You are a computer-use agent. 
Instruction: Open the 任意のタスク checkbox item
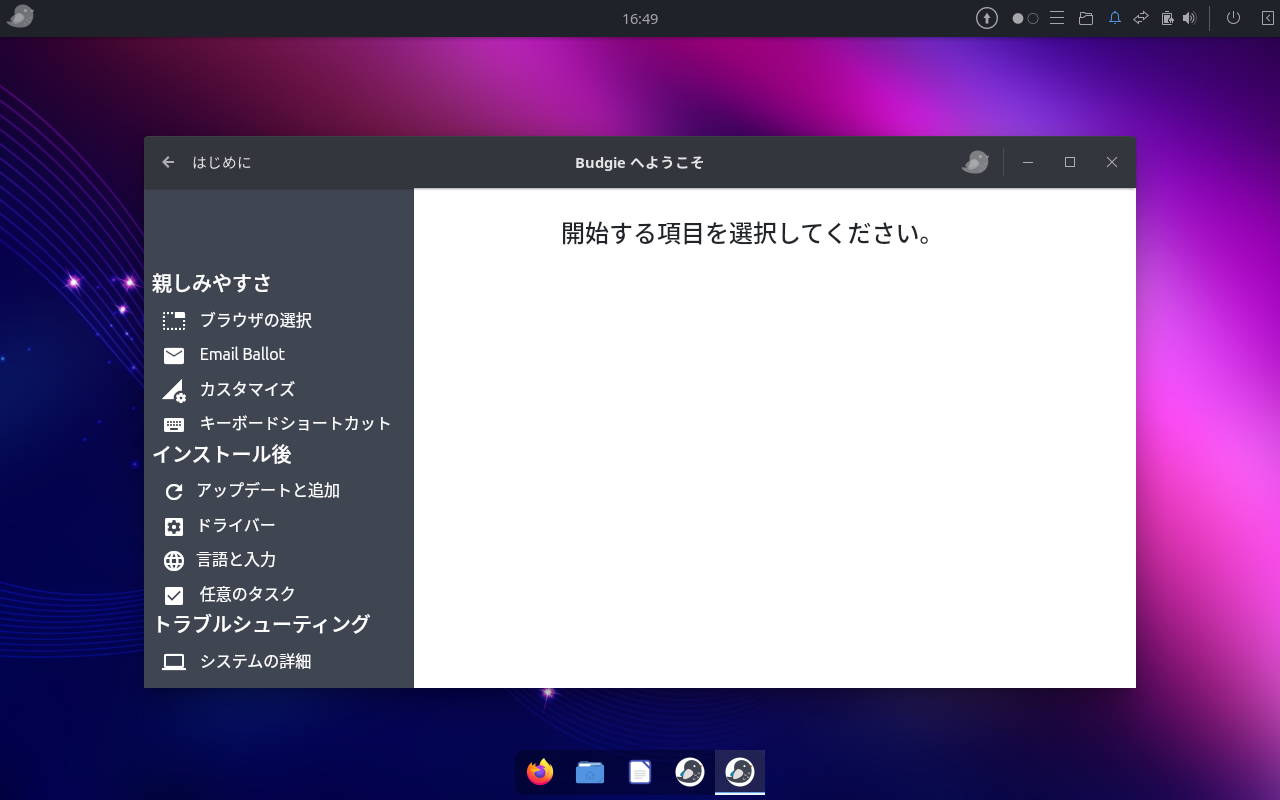coord(245,593)
